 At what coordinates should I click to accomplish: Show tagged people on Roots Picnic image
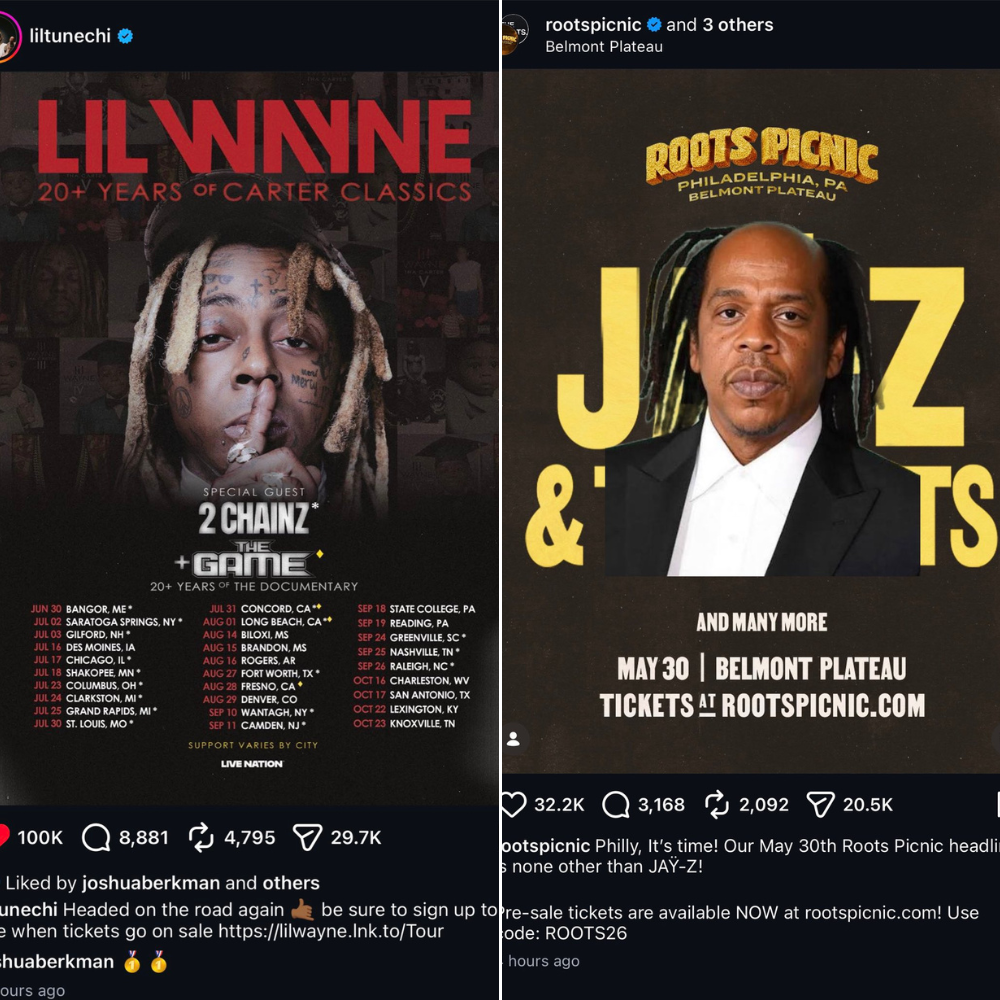pyautogui.click(x=513, y=739)
